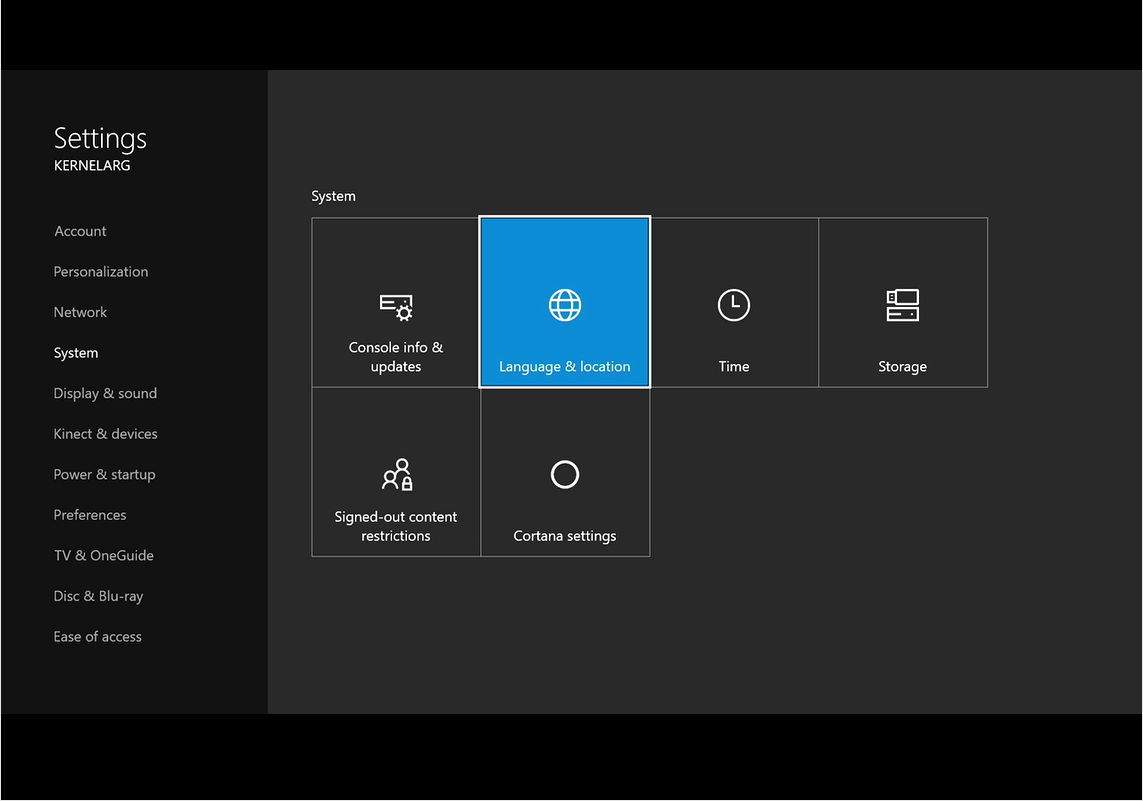Image resolution: width=1143 pixels, height=801 pixels.
Task: Open Display & sound settings
Action: click(105, 393)
